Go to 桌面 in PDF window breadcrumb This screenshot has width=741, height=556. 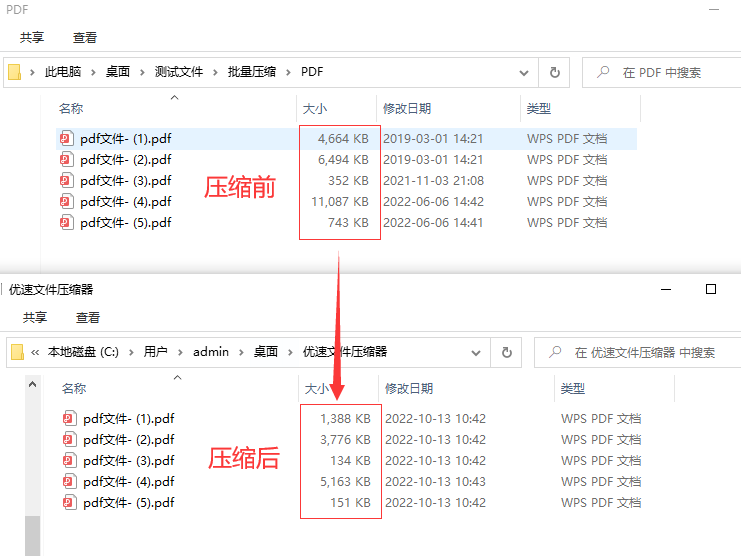(x=118, y=72)
